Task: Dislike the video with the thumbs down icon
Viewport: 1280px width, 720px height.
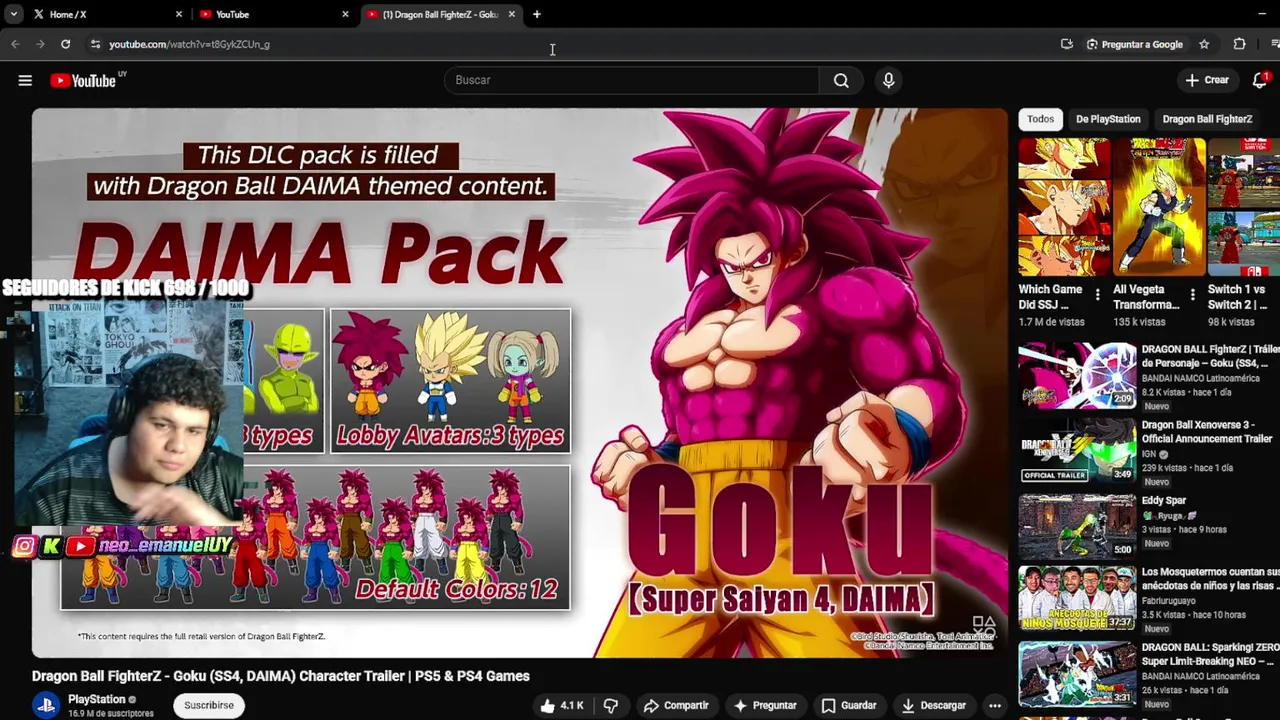Action: click(611, 706)
